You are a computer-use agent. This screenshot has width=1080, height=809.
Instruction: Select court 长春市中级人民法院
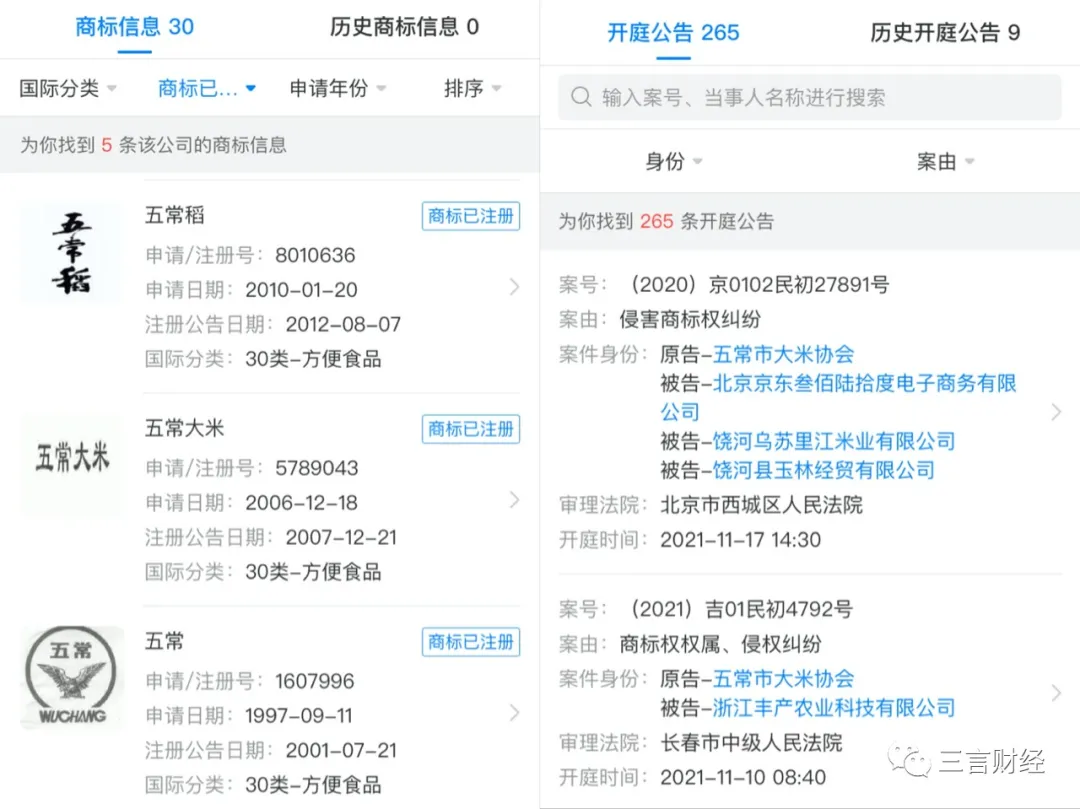[x=751, y=742]
